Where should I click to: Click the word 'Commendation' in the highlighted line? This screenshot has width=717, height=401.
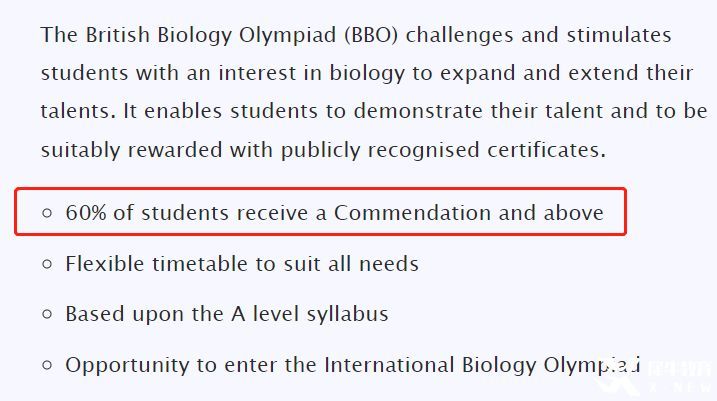(412, 213)
